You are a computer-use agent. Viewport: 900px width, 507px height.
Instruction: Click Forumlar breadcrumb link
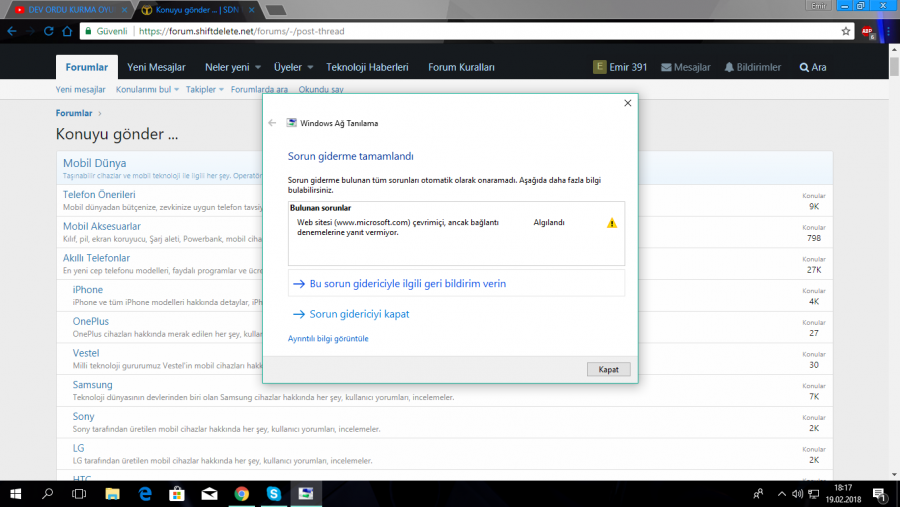[74, 113]
